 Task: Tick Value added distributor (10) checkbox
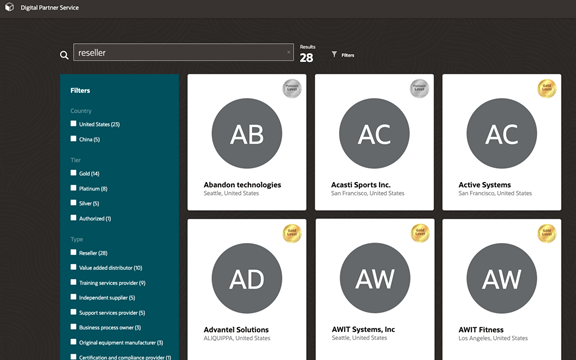73,267
